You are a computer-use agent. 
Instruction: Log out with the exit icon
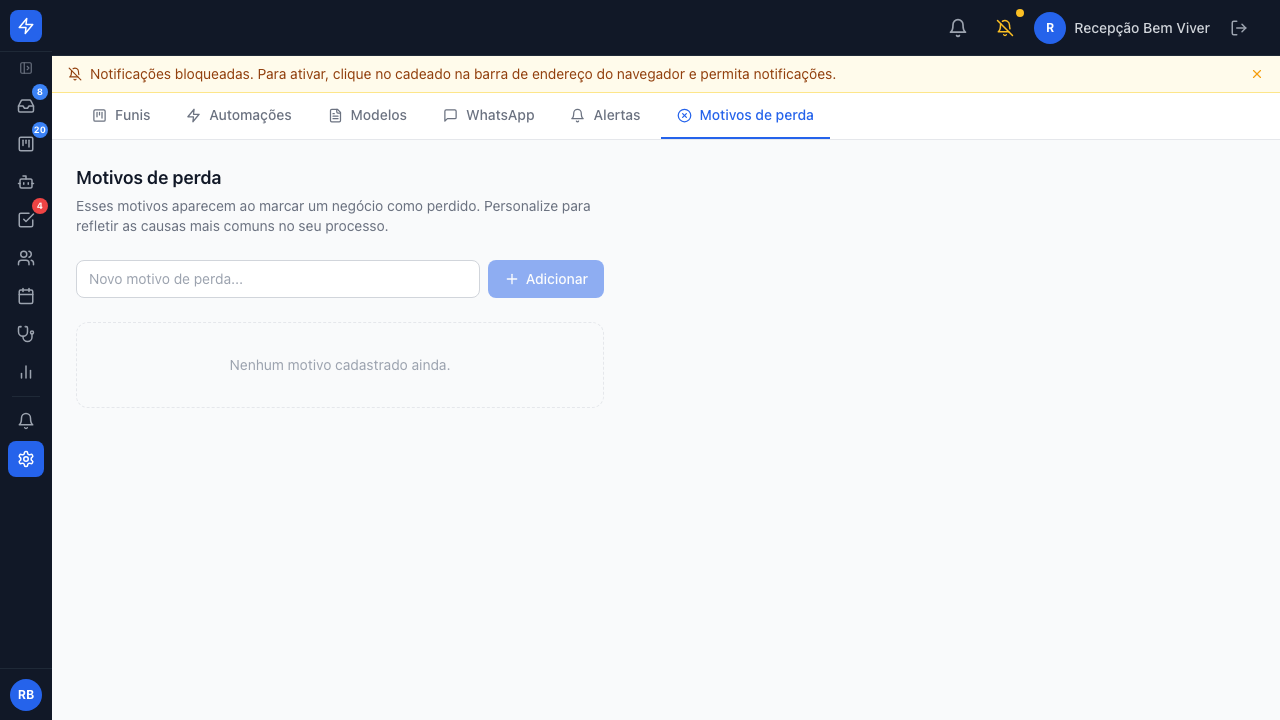[1239, 28]
